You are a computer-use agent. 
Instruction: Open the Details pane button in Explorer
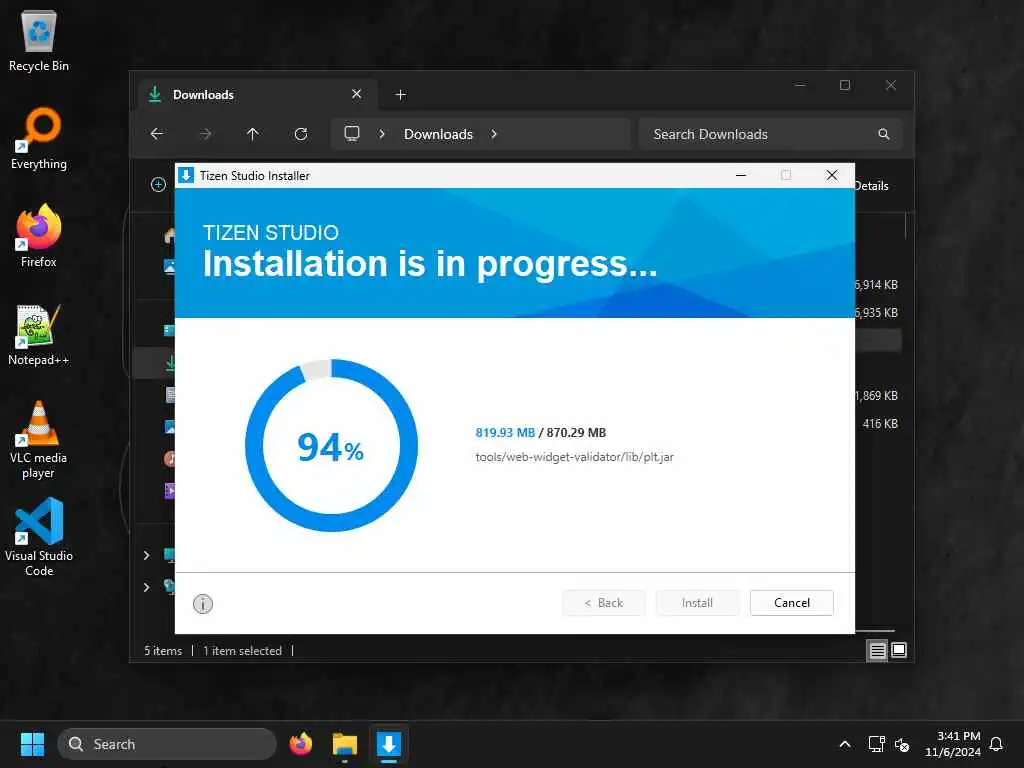click(872, 185)
